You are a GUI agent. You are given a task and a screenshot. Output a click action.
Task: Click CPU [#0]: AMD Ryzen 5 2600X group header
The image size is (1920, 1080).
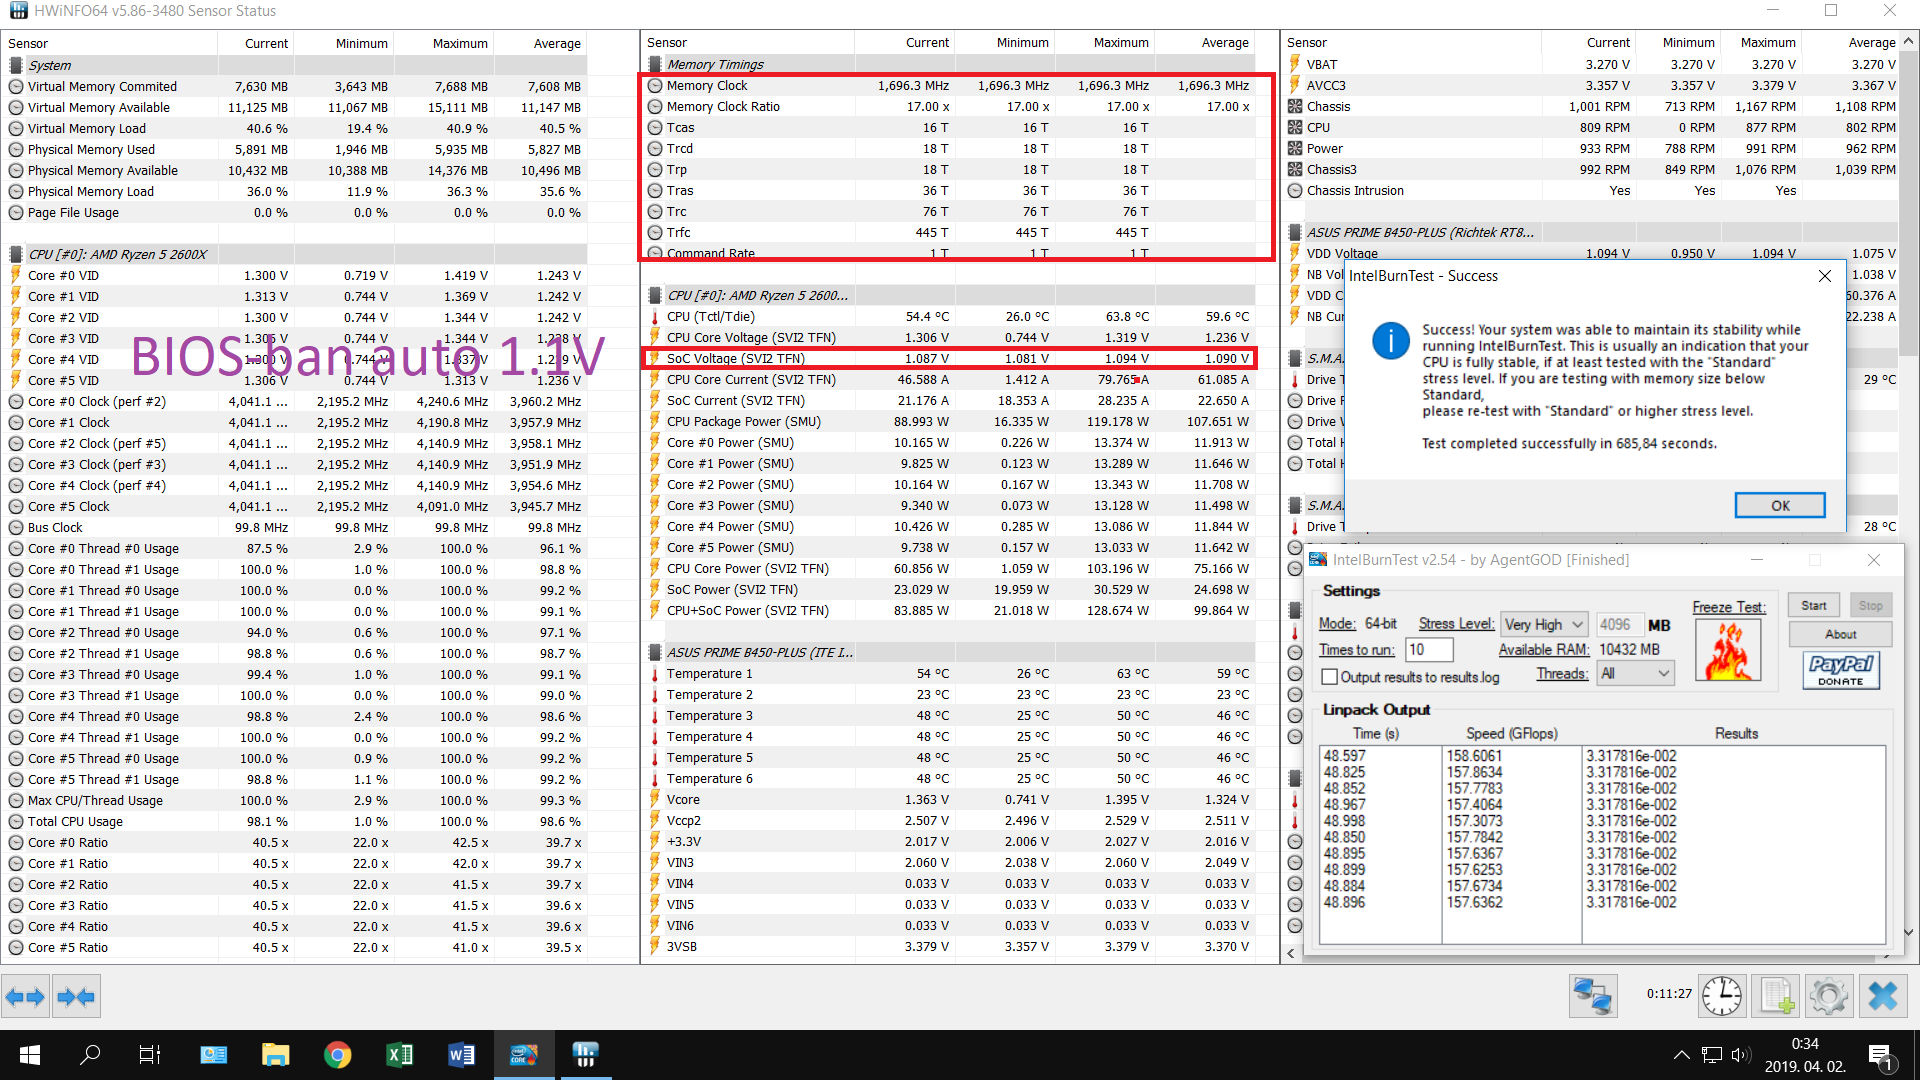pos(297,254)
